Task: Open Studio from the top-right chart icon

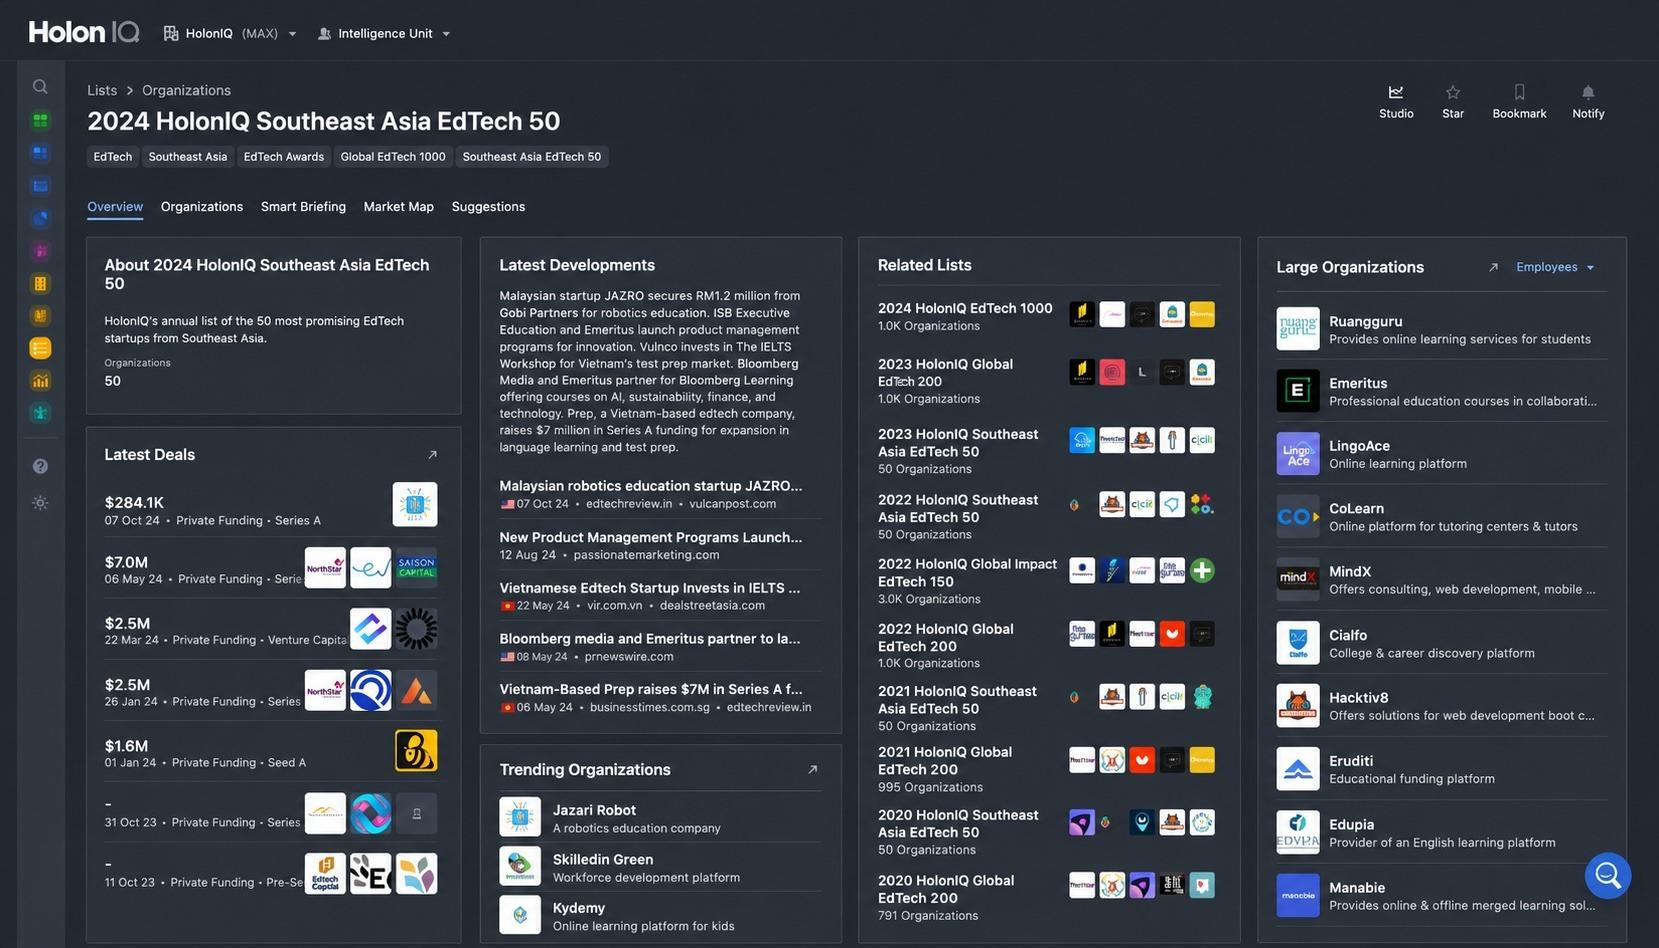Action: [x=1396, y=101]
